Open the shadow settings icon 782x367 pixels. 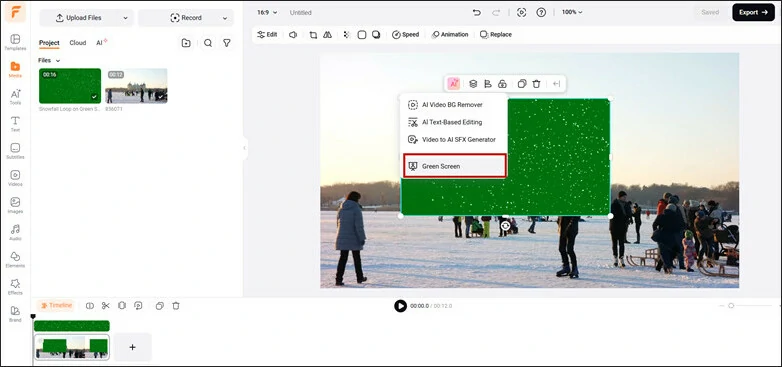click(x=376, y=34)
